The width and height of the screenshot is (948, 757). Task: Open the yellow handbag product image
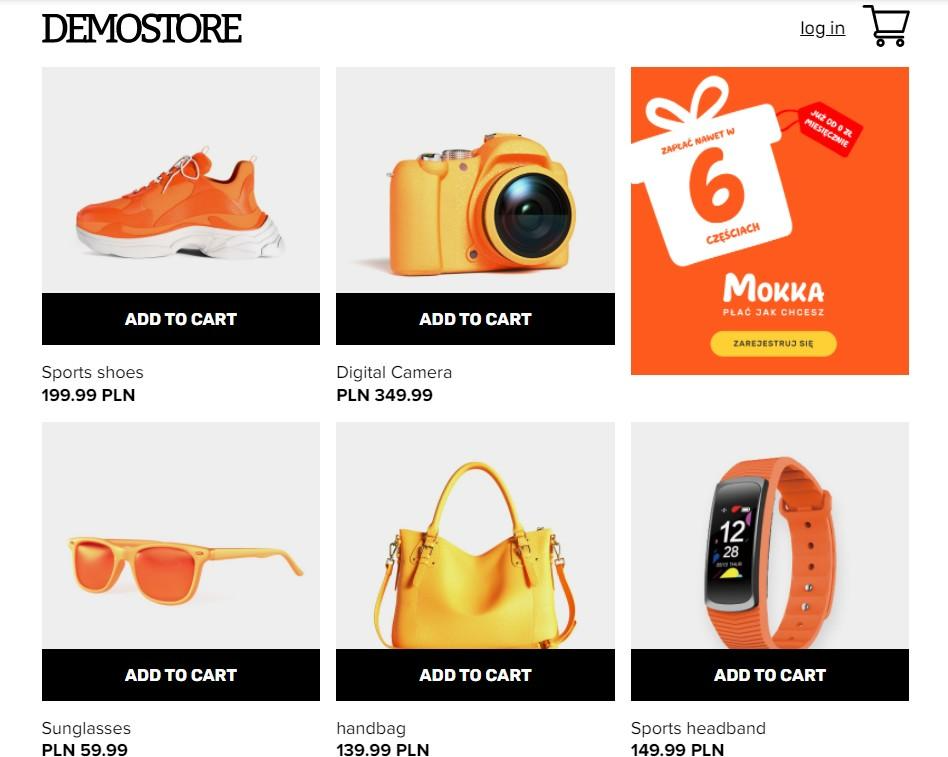475,536
